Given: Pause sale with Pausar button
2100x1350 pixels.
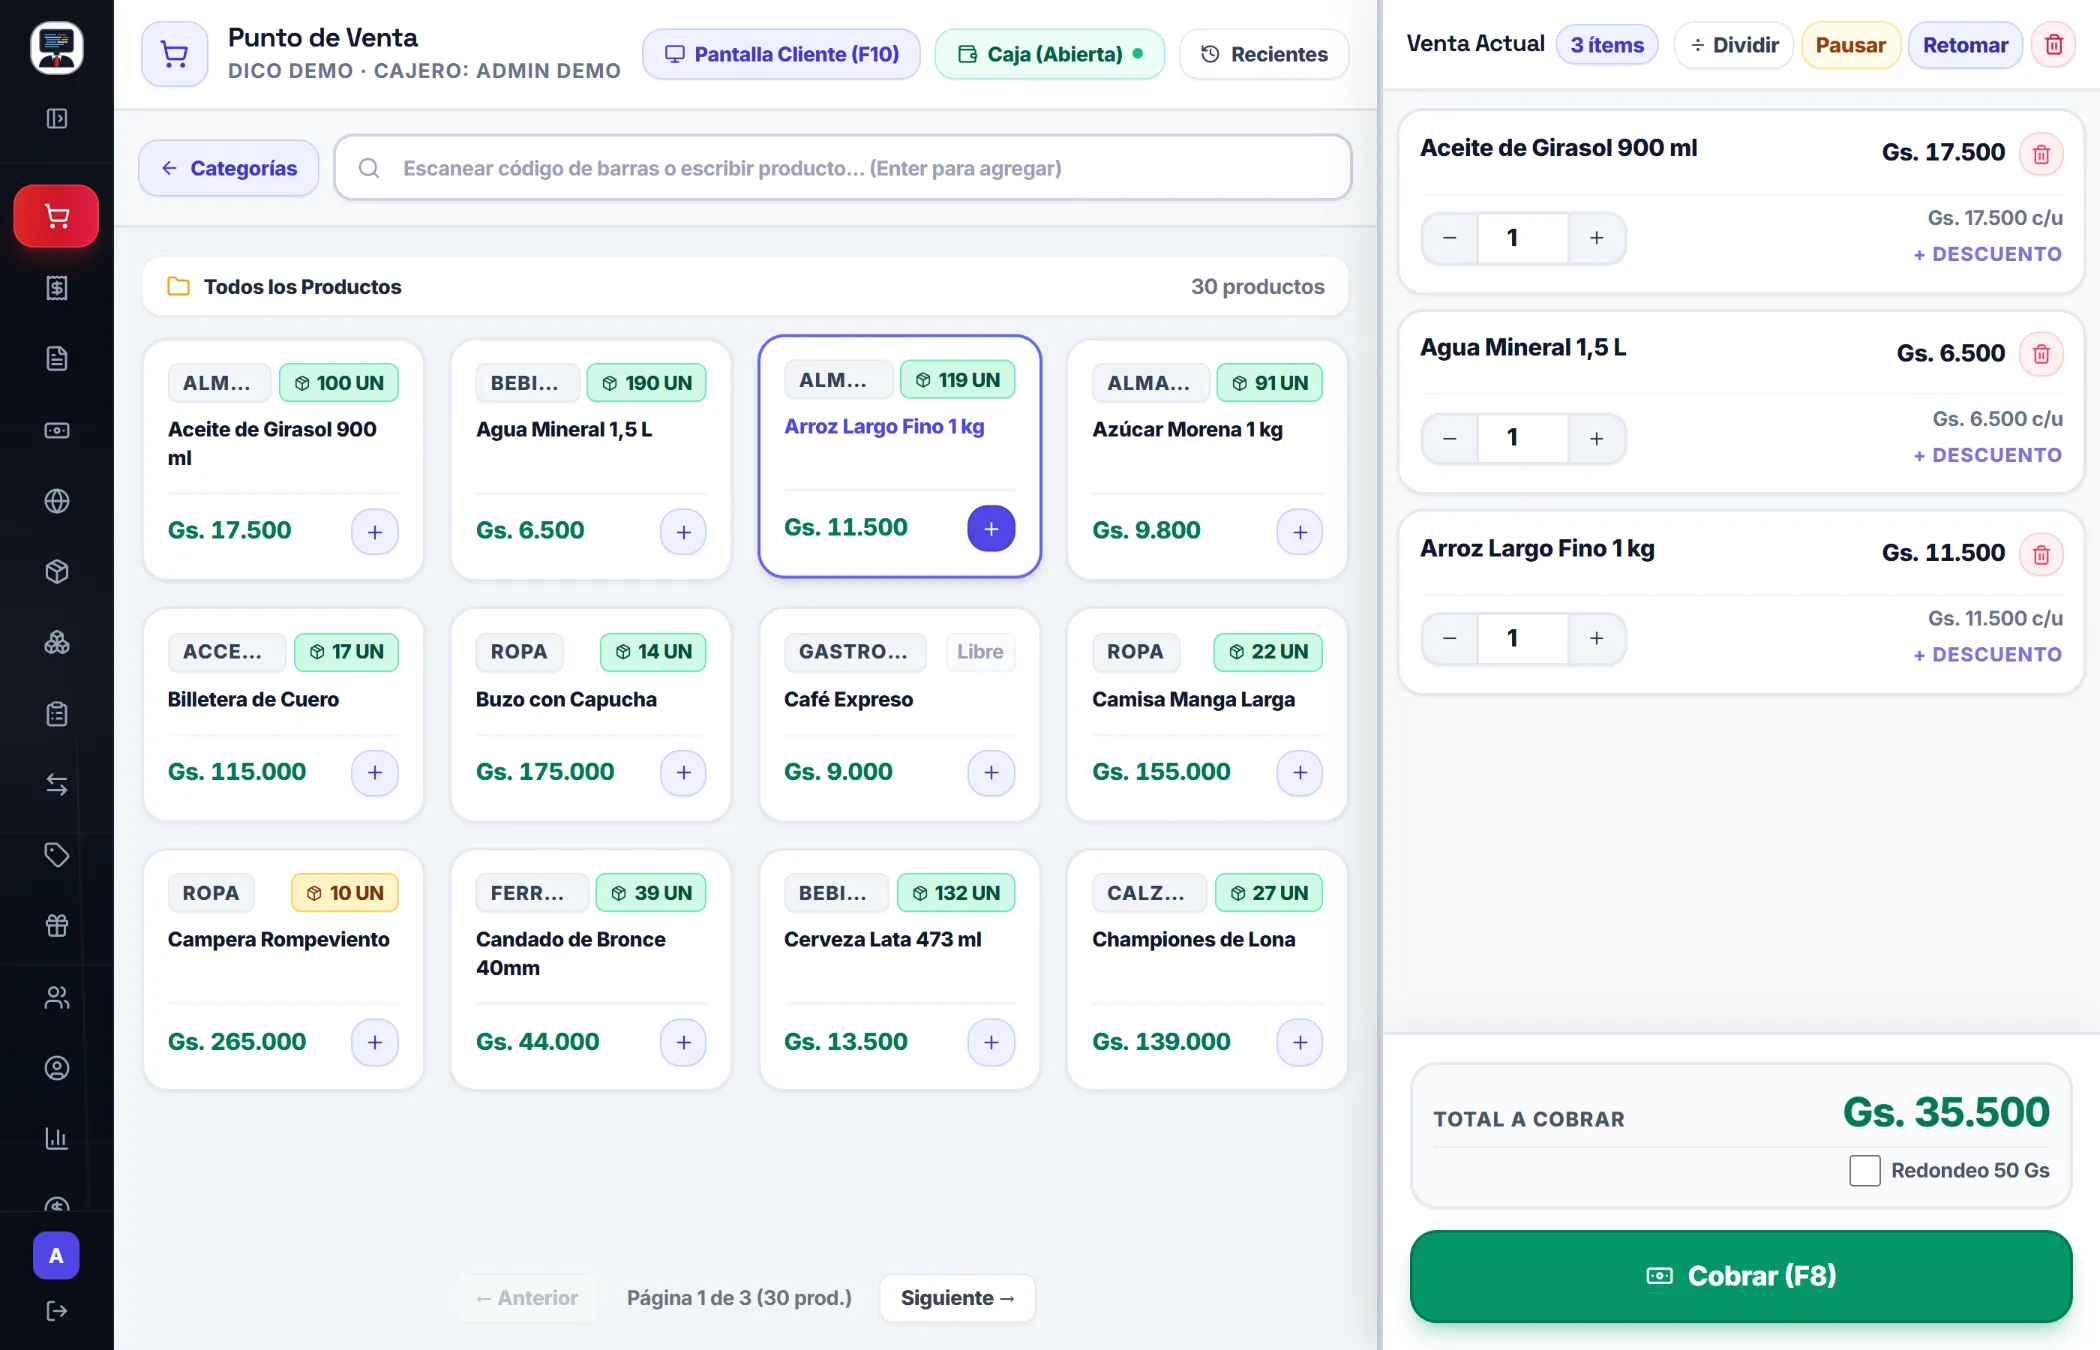Looking at the screenshot, I should [x=1851, y=45].
